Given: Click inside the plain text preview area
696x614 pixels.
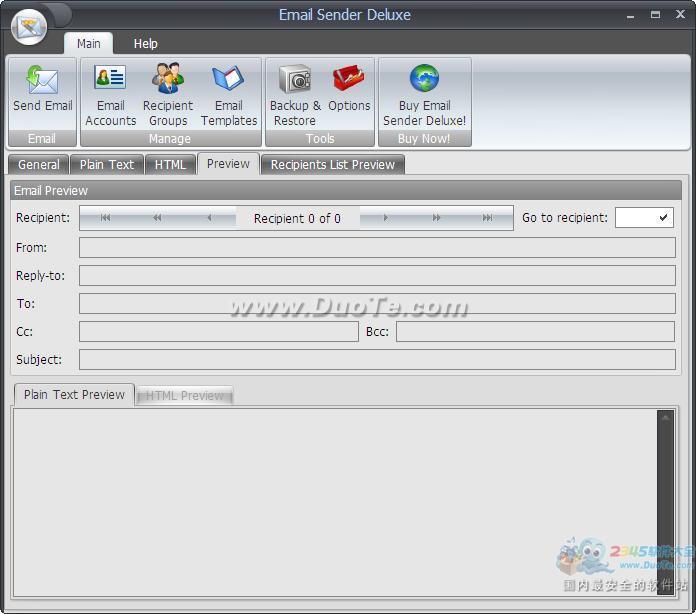Looking at the screenshot, I should pyautogui.click(x=335, y=503).
